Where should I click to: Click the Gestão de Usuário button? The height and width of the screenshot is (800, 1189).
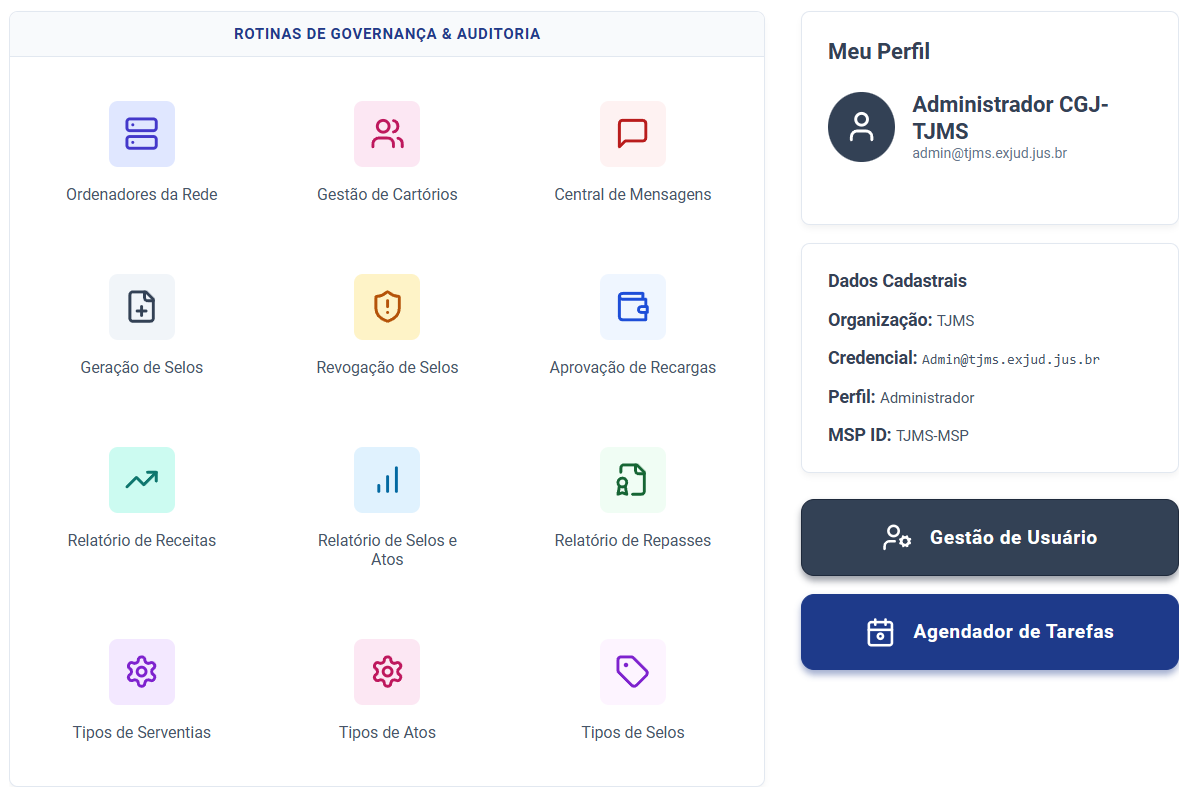[990, 538]
